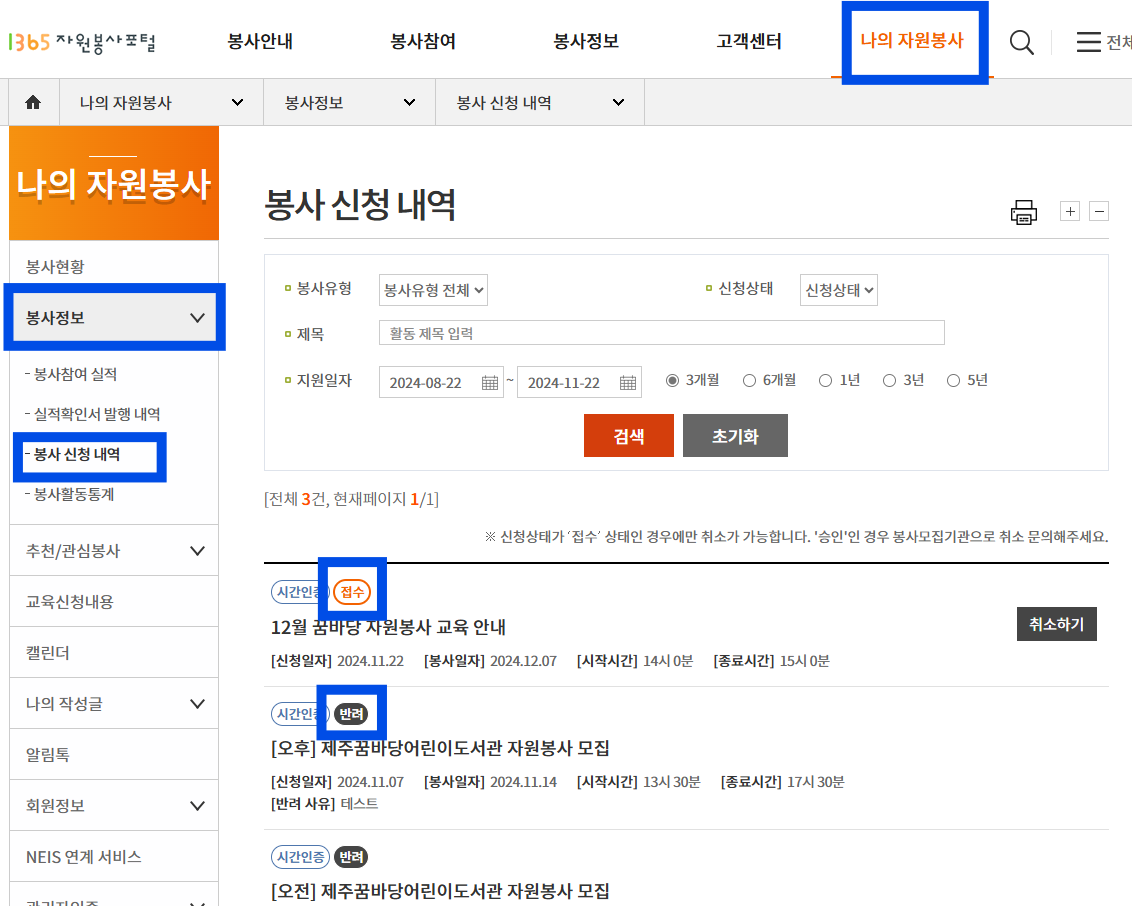Click the red 검색 button
Screen dimensions: 1132x906
(629, 435)
